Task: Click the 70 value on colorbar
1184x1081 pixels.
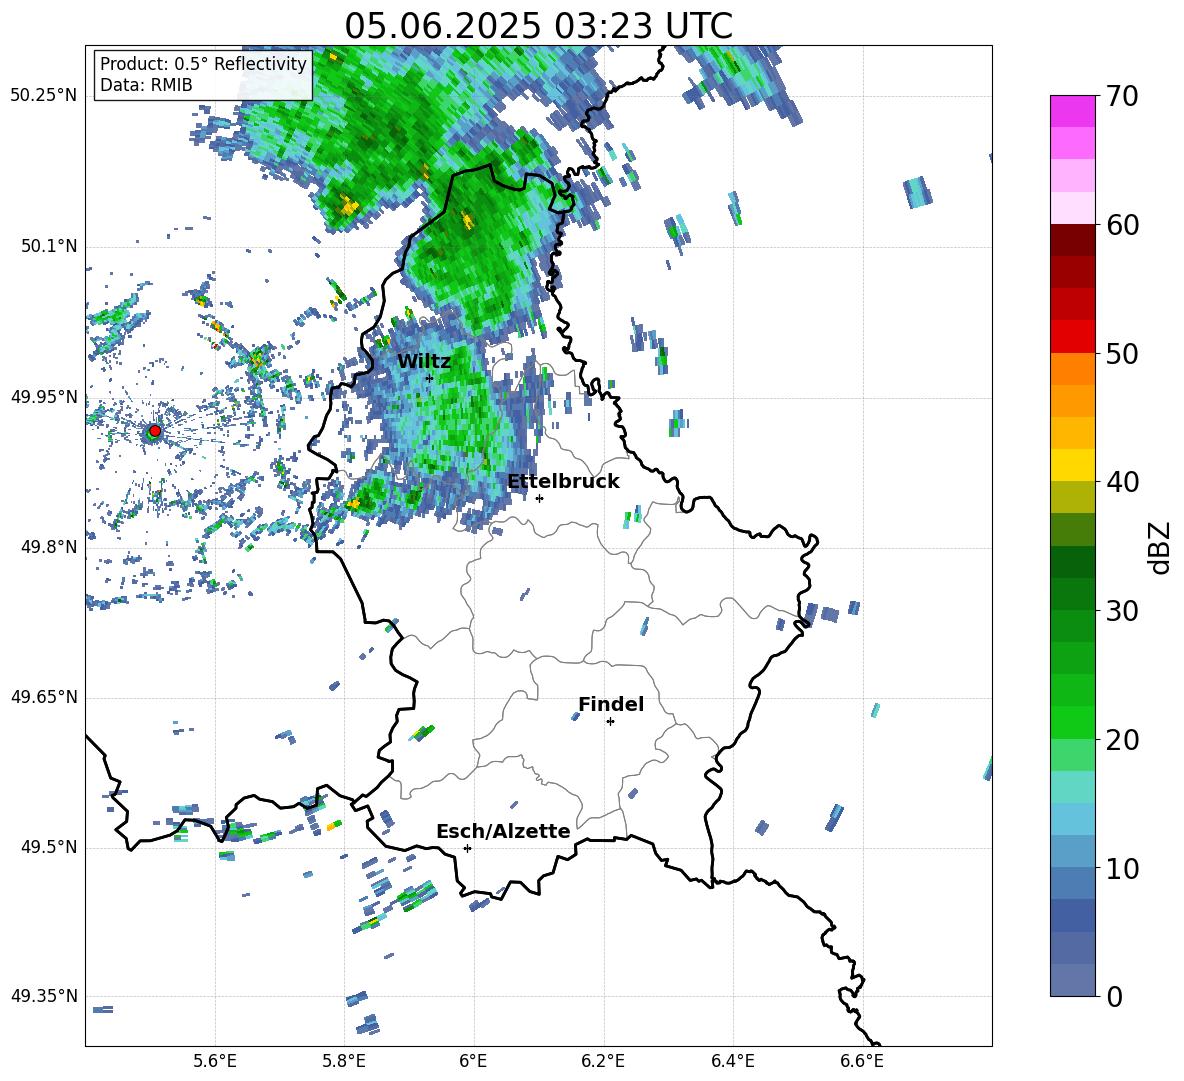Action: point(1122,96)
